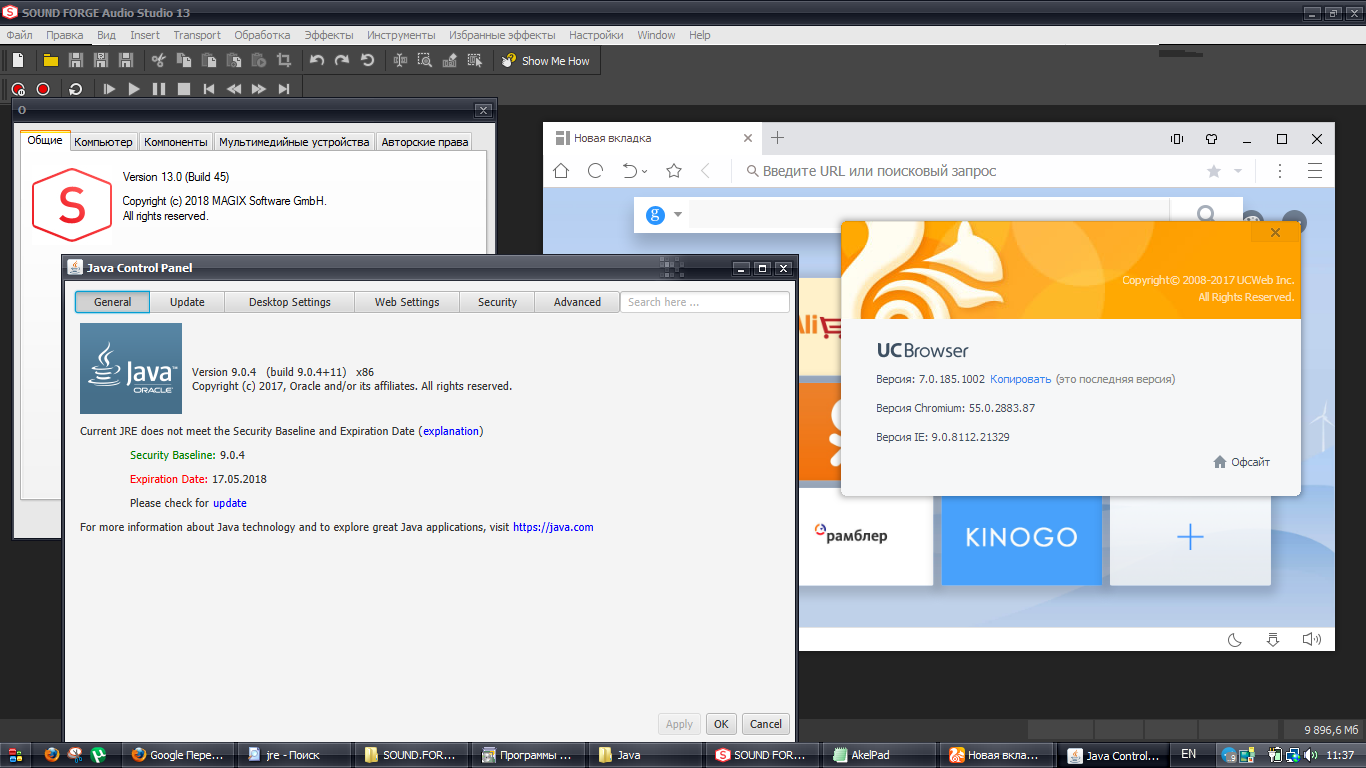This screenshot has width=1366, height=768.
Task: Jump to end of the audio
Action: [x=284, y=89]
